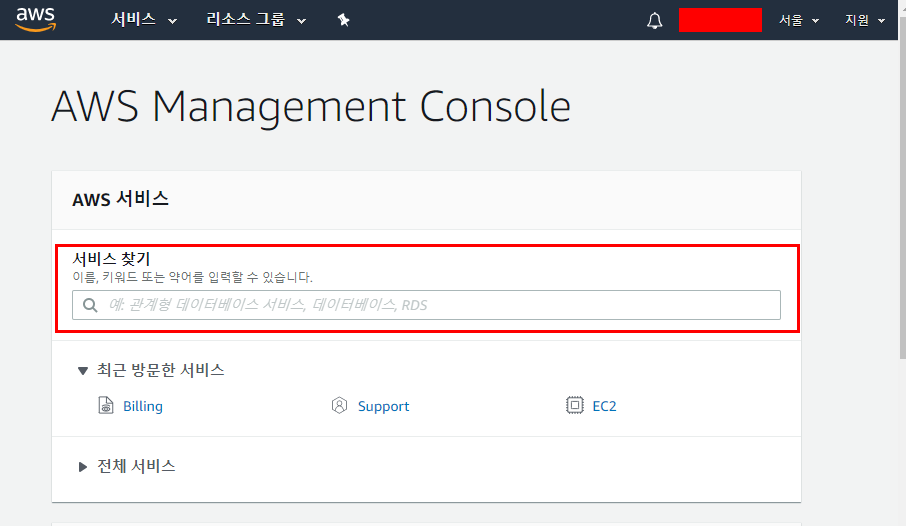Click the service search input field
Image resolution: width=906 pixels, height=526 pixels.
click(426, 305)
